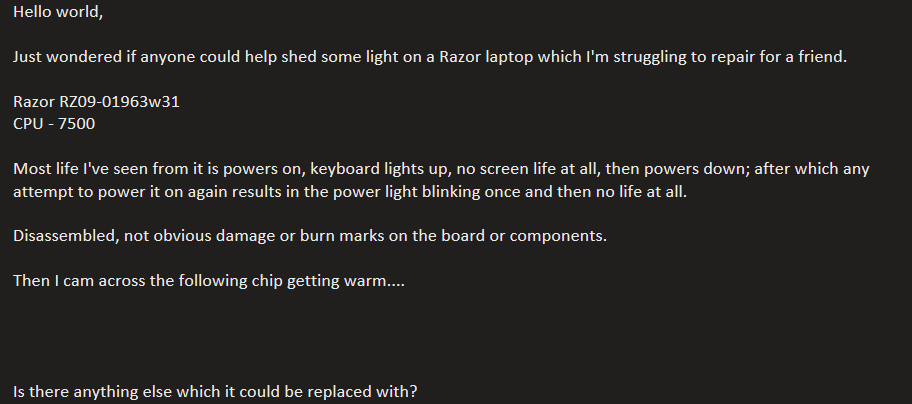
Task: Click the words "then powers down;"
Action: pos(682,169)
